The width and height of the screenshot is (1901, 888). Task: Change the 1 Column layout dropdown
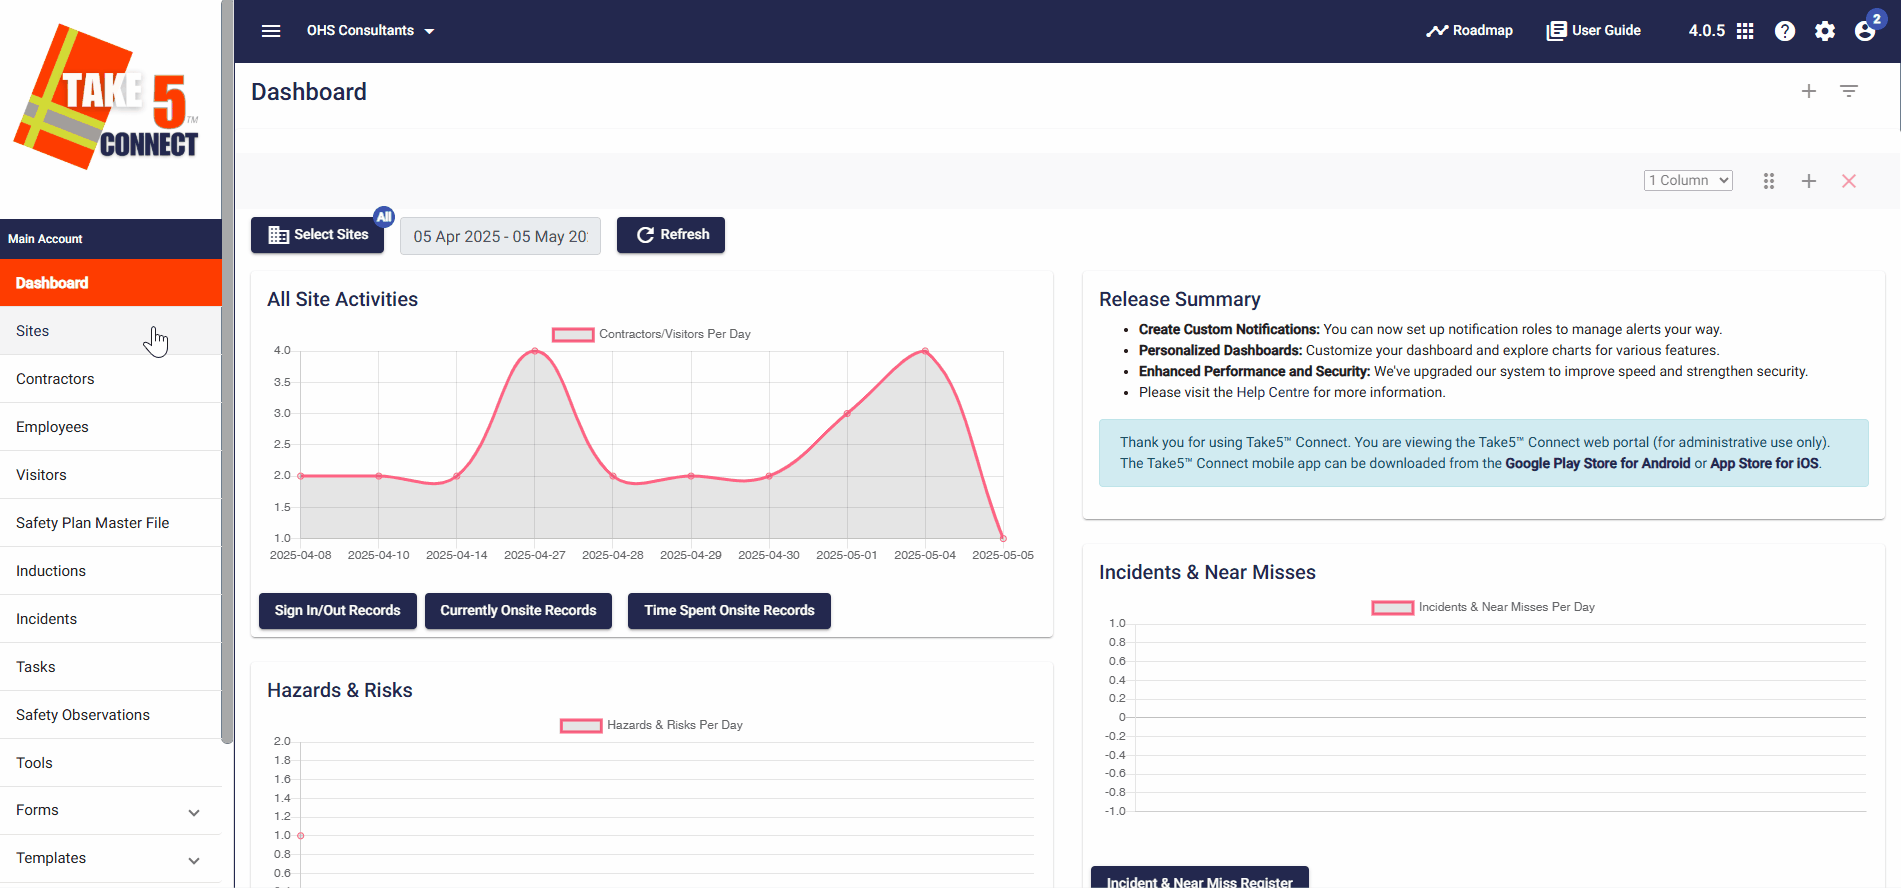(x=1688, y=180)
